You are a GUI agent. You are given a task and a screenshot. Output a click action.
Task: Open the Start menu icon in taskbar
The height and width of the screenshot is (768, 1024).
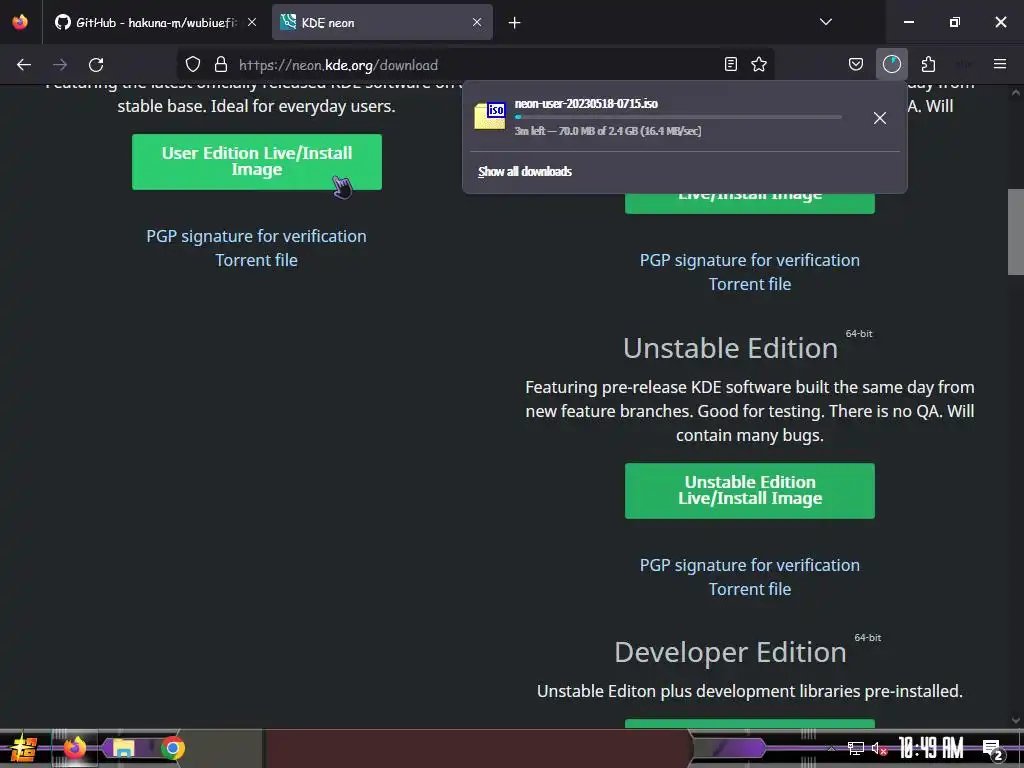point(23,748)
